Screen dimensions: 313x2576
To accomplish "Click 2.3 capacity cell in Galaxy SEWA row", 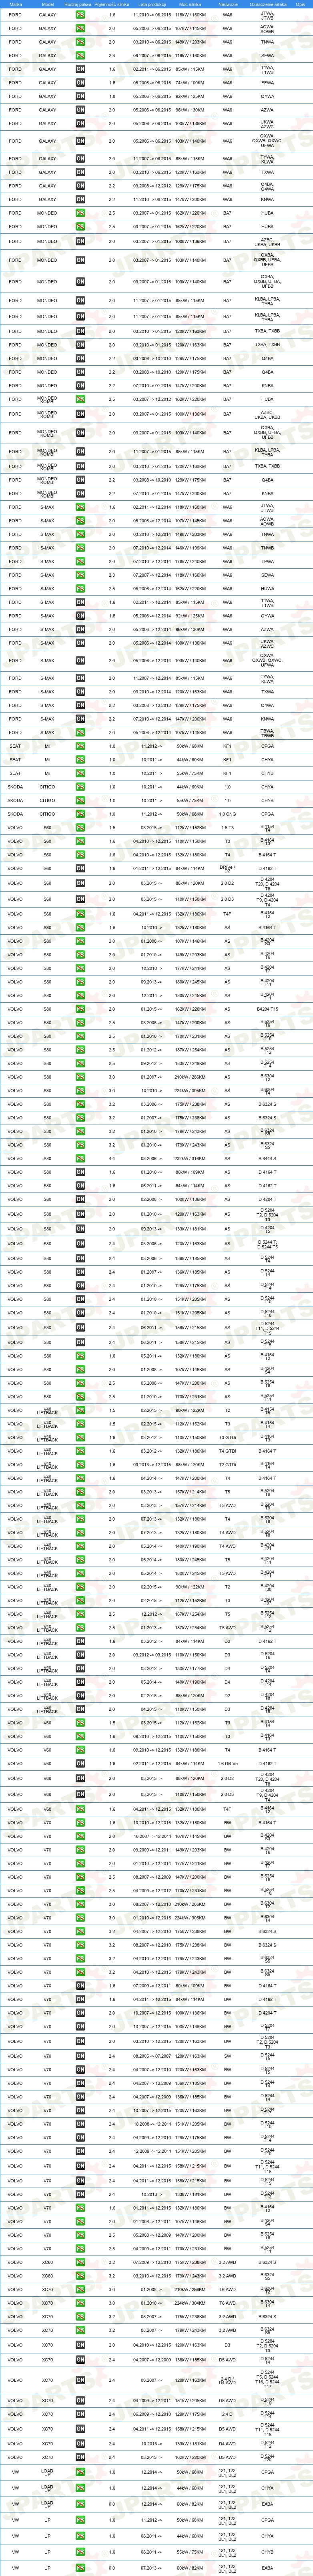I will tap(112, 56).
